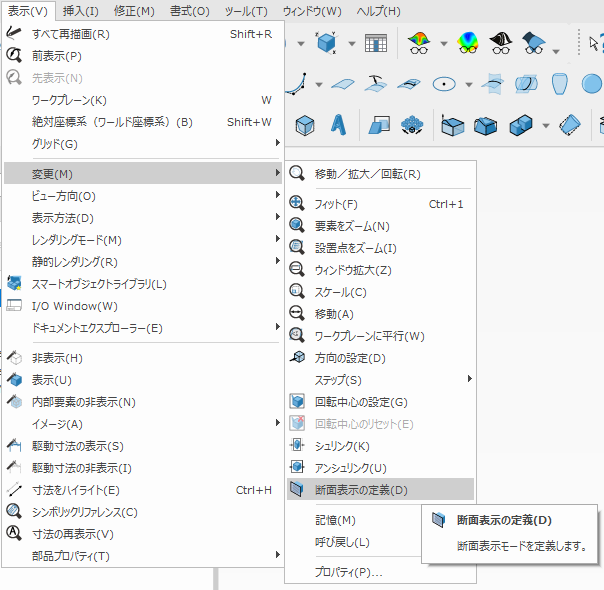Open the 修正(M) menu
Image resolution: width=604 pixels, height=590 pixels.
click(134, 11)
